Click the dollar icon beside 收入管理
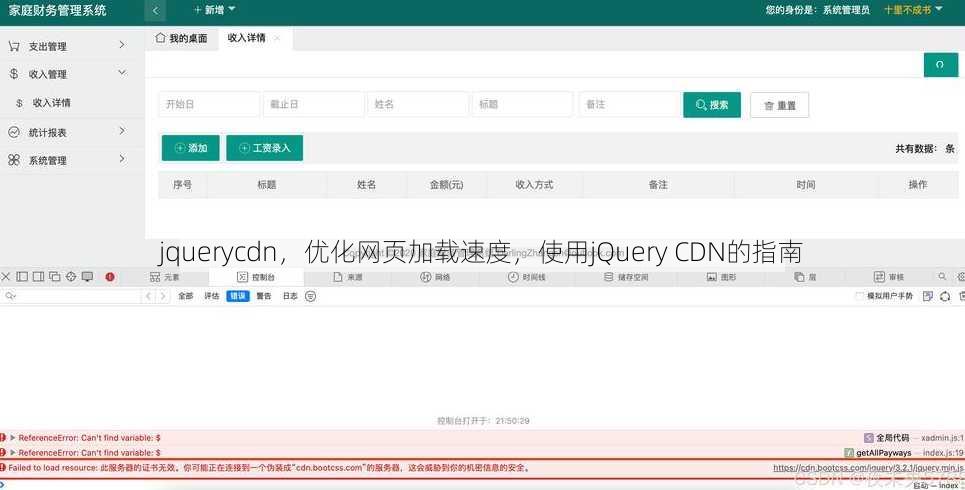This screenshot has height=490, width=965. tap(14, 74)
